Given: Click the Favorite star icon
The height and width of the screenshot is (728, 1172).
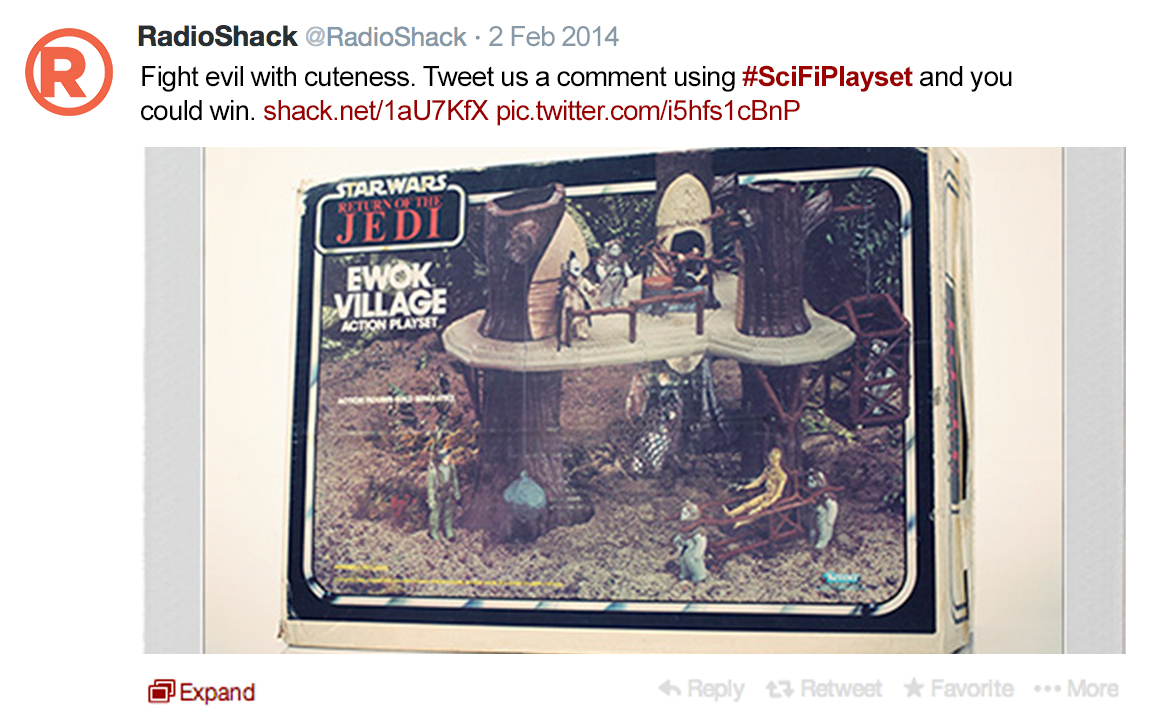Looking at the screenshot, I should point(913,688).
